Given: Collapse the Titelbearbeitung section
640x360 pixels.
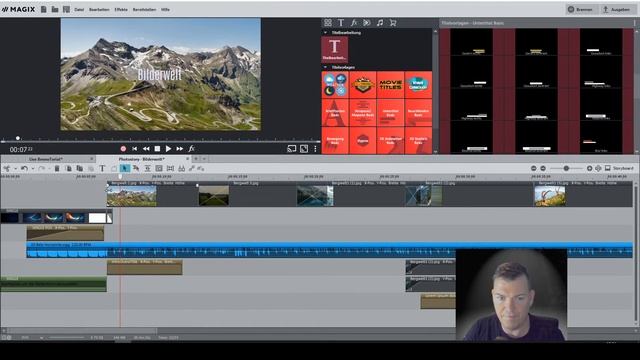Looking at the screenshot, I should [325, 33].
